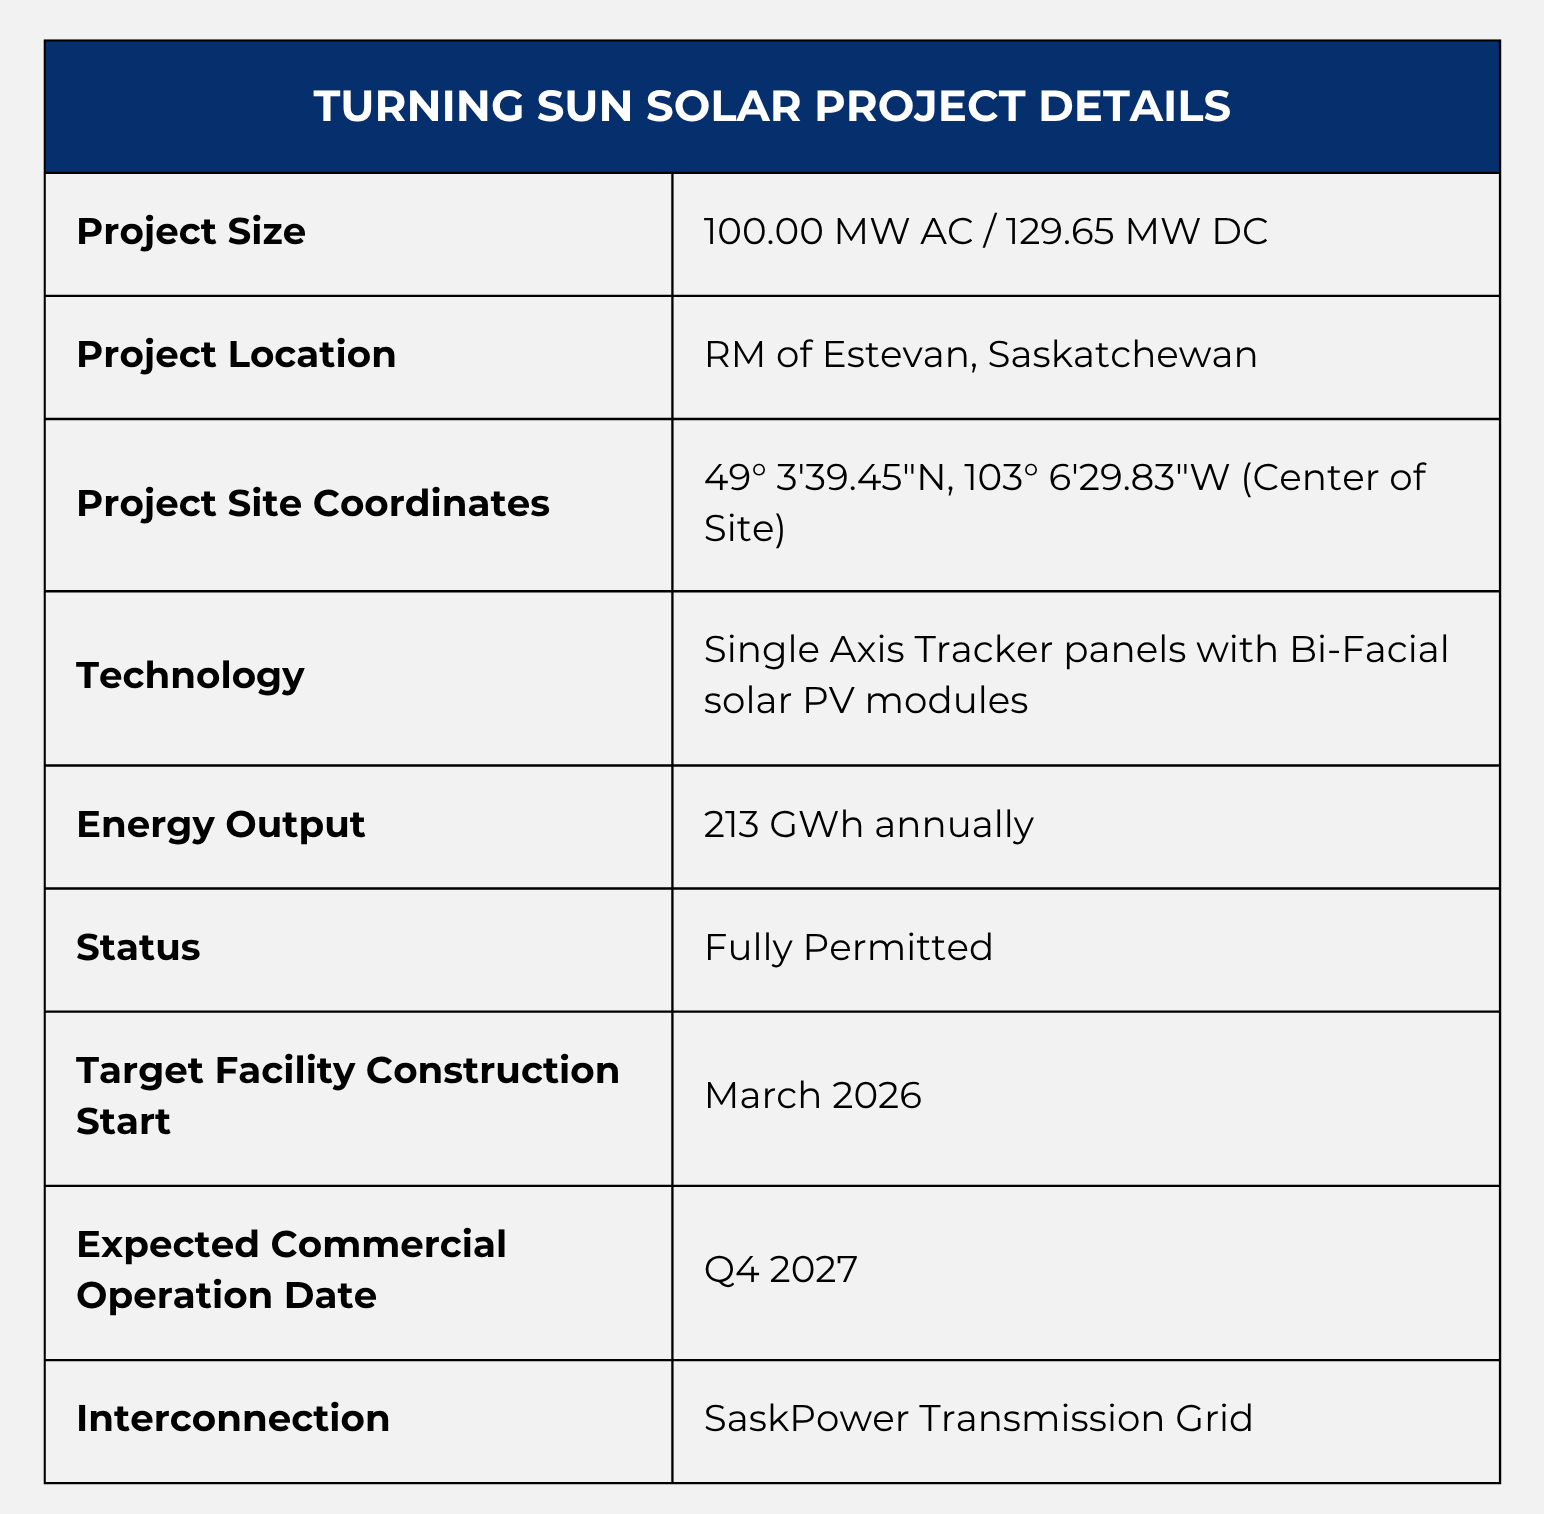Click the site coordinates value cell
This screenshot has height=1514, width=1544.
coord(1064,503)
